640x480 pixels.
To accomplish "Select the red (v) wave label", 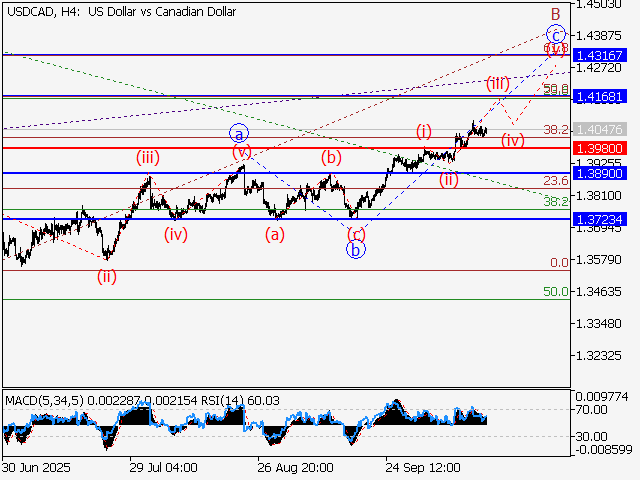I will pos(242,152).
